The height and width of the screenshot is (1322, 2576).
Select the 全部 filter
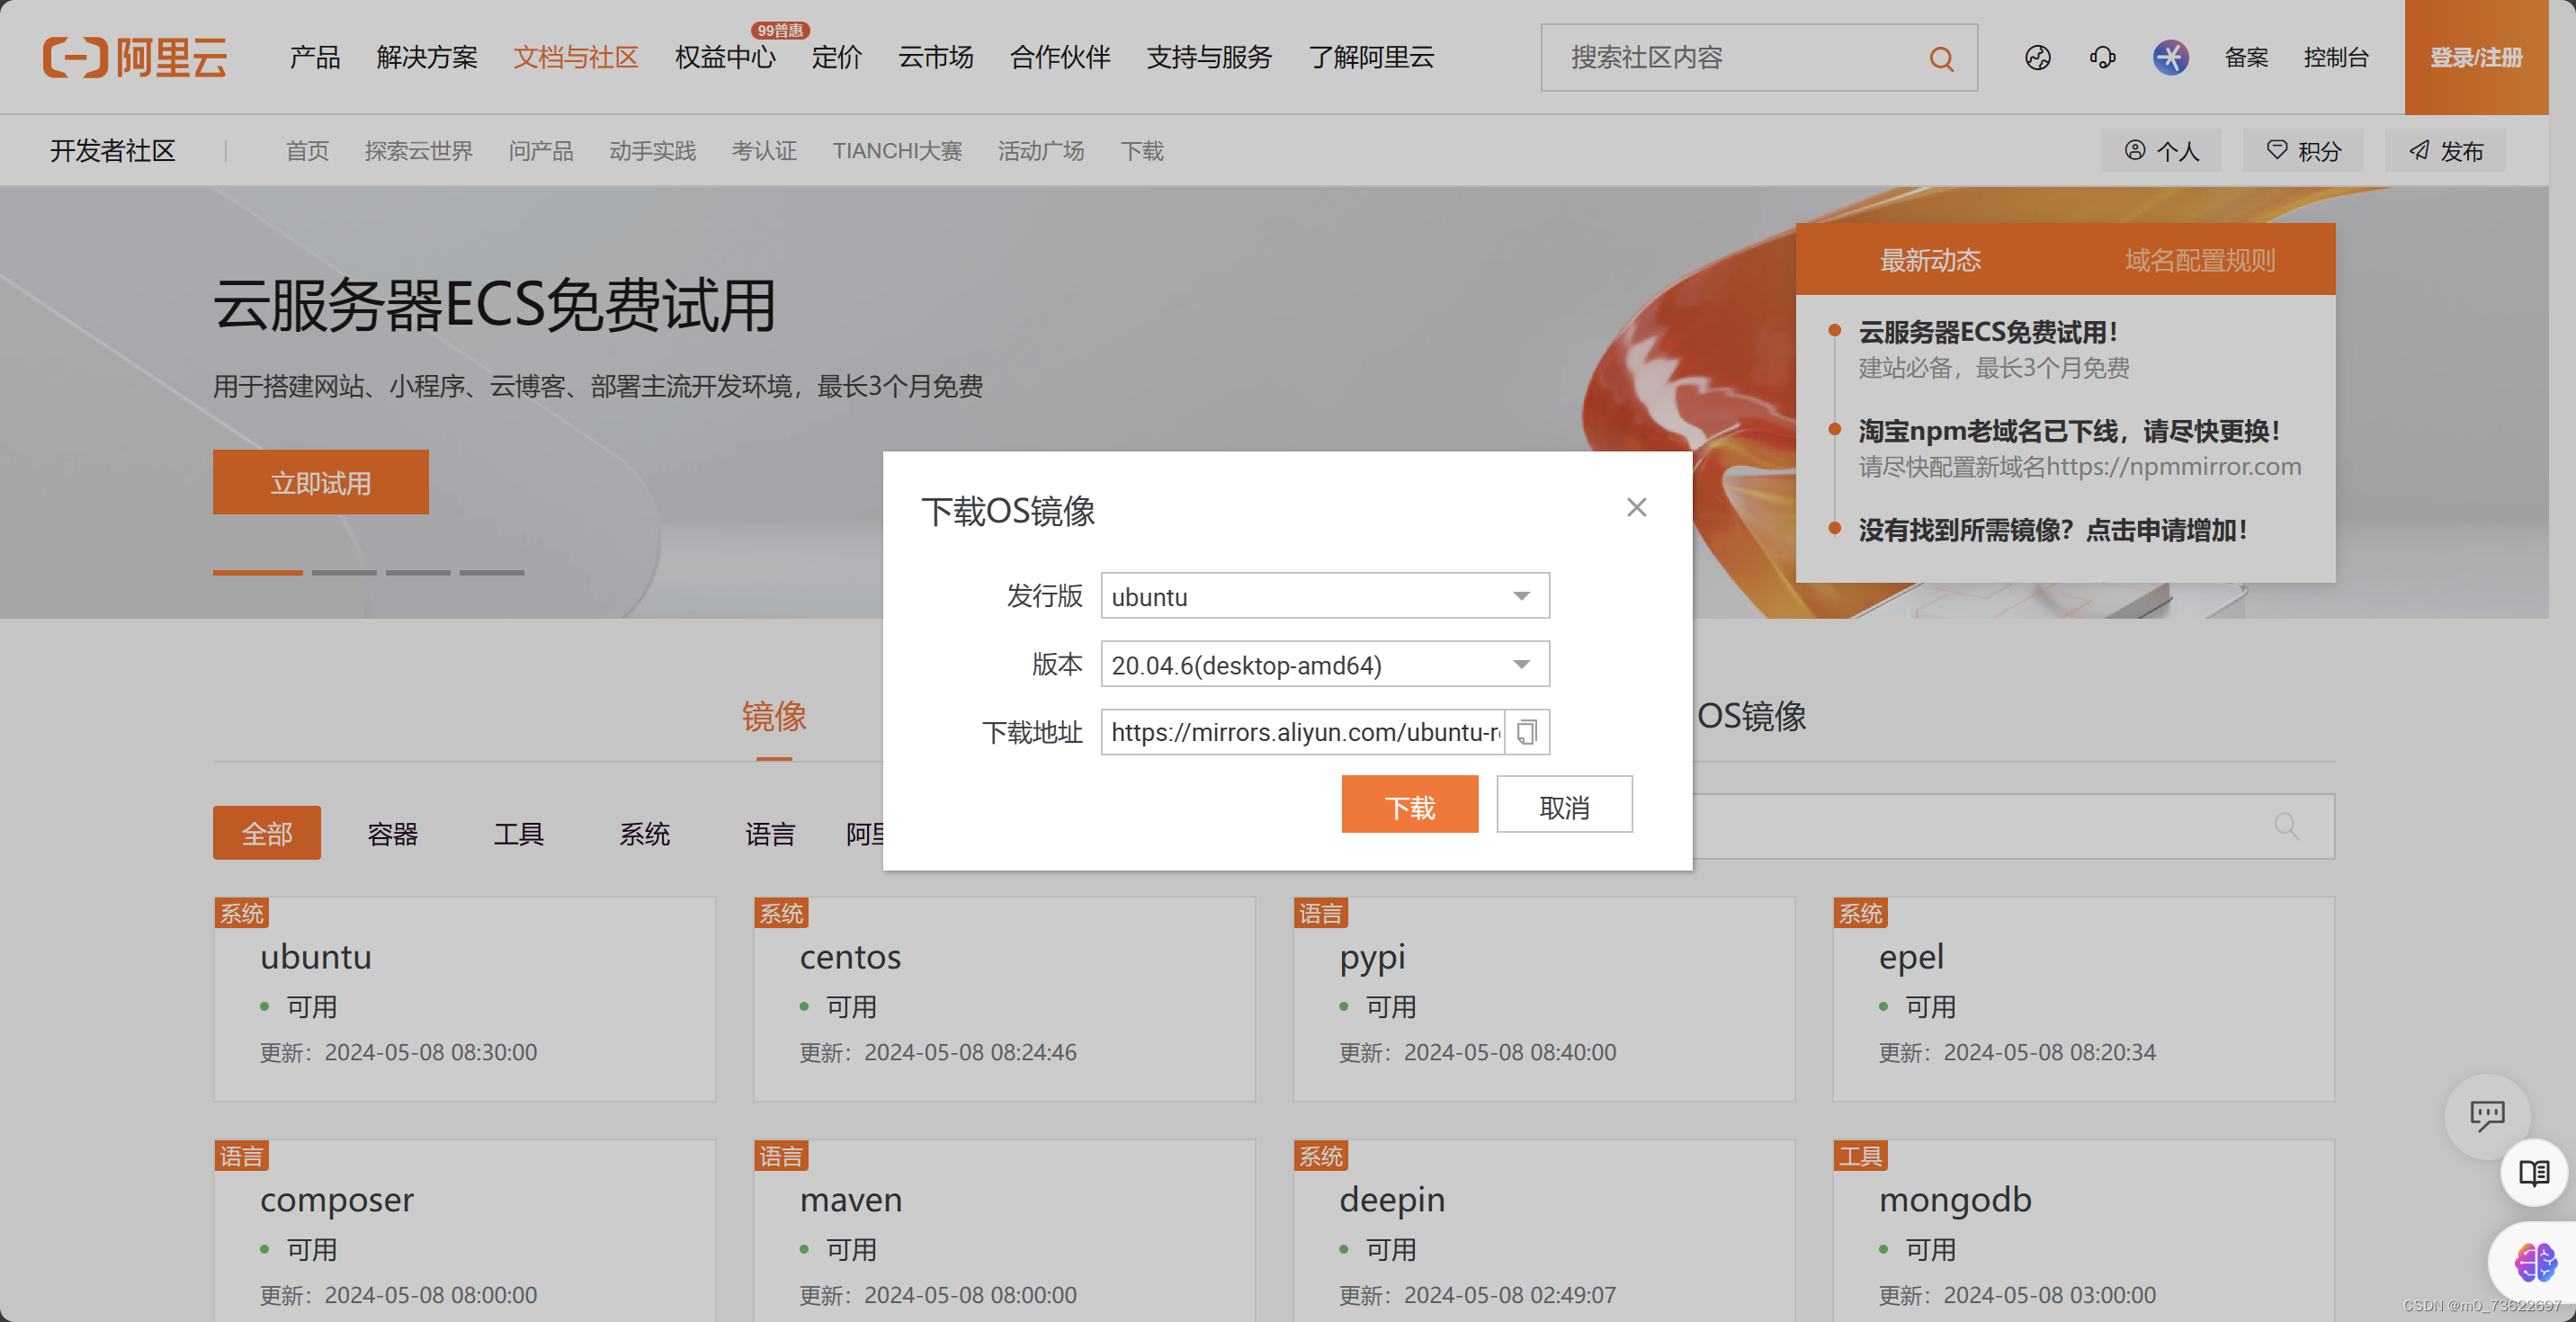tap(267, 833)
